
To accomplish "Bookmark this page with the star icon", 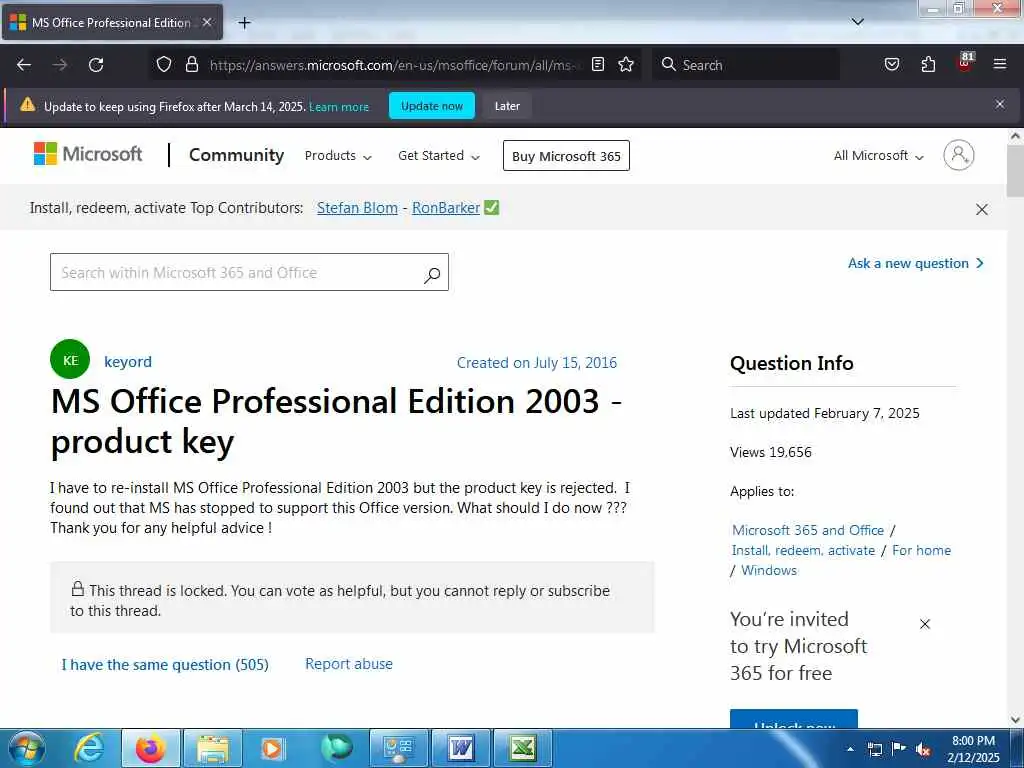I will pyautogui.click(x=626, y=64).
